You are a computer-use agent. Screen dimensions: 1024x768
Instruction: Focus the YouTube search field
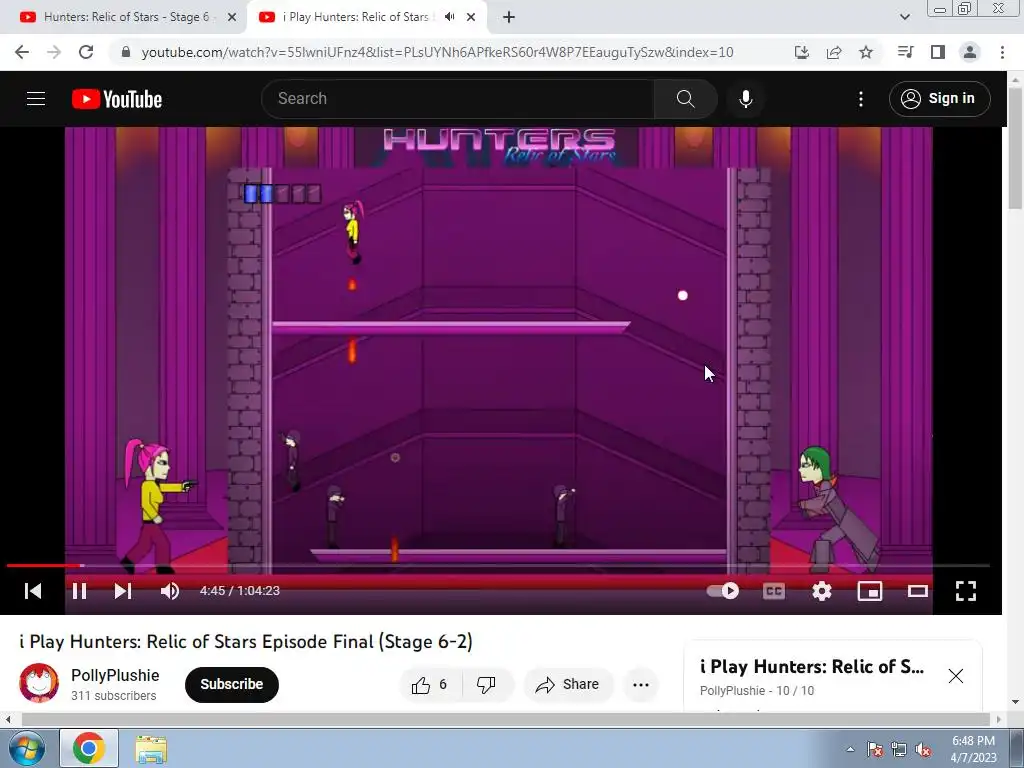(x=457, y=99)
